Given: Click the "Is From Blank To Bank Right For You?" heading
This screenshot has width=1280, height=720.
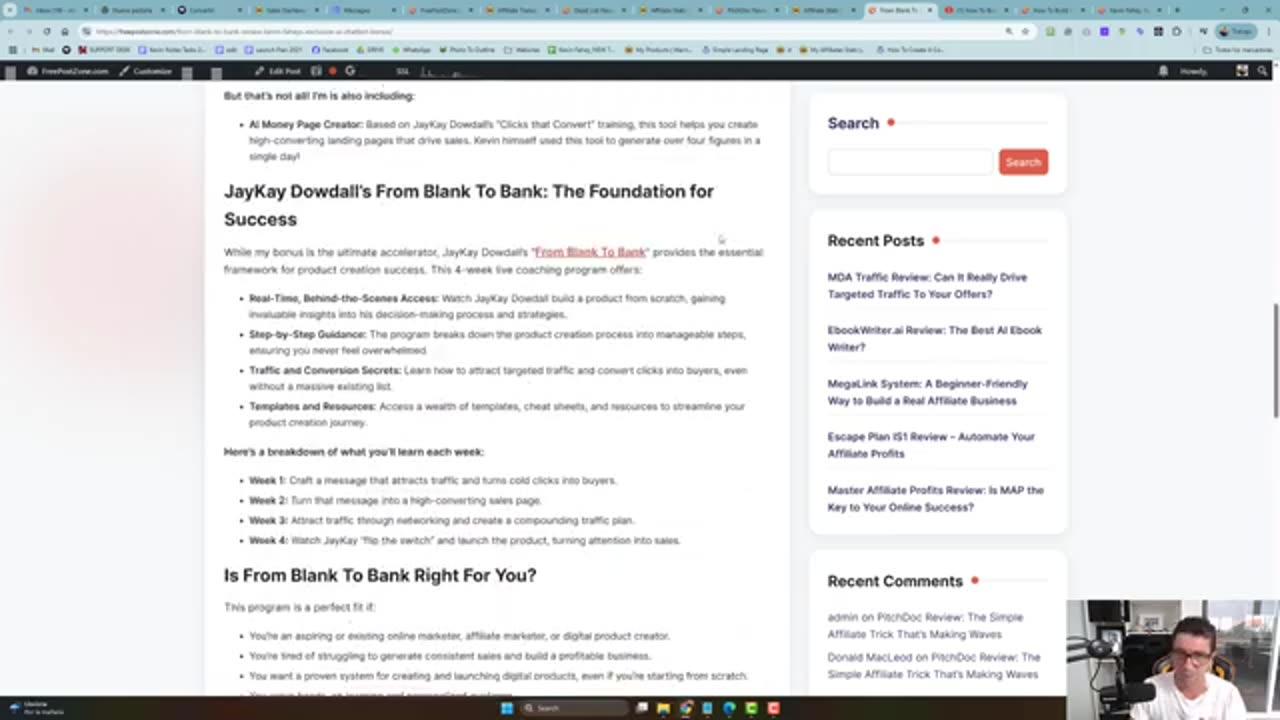Looking at the screenshot, I should click(x=380, y=575).
